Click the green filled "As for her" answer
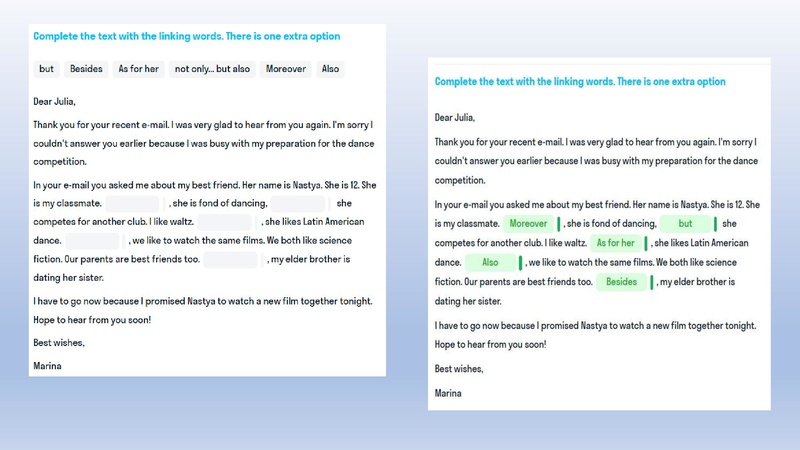This screenshot has width=800, height=450. coord(615,243)
